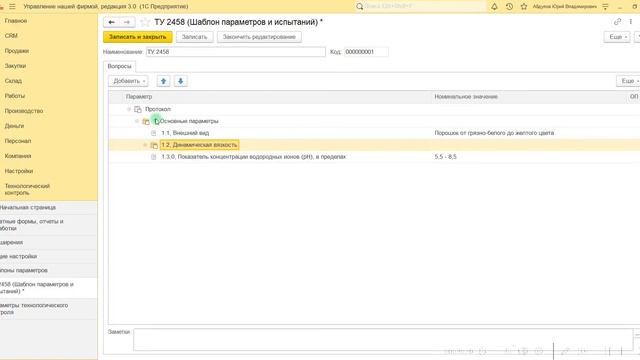Open Закупки section
The height and width of the screenshot is (360, 640).
click(x=16, y=66)
